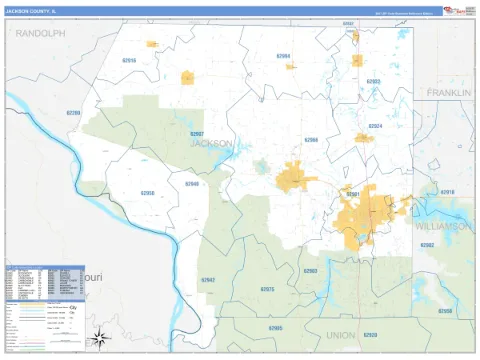Screen dimensions: 480x360
Task: Click ZIP code label 62280
Action: tap(73, 113)
